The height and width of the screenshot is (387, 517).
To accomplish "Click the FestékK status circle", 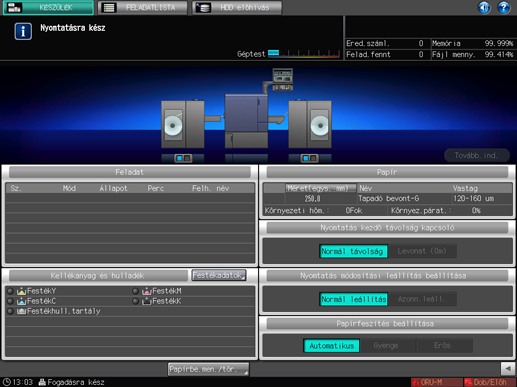I will pos(135,301).
